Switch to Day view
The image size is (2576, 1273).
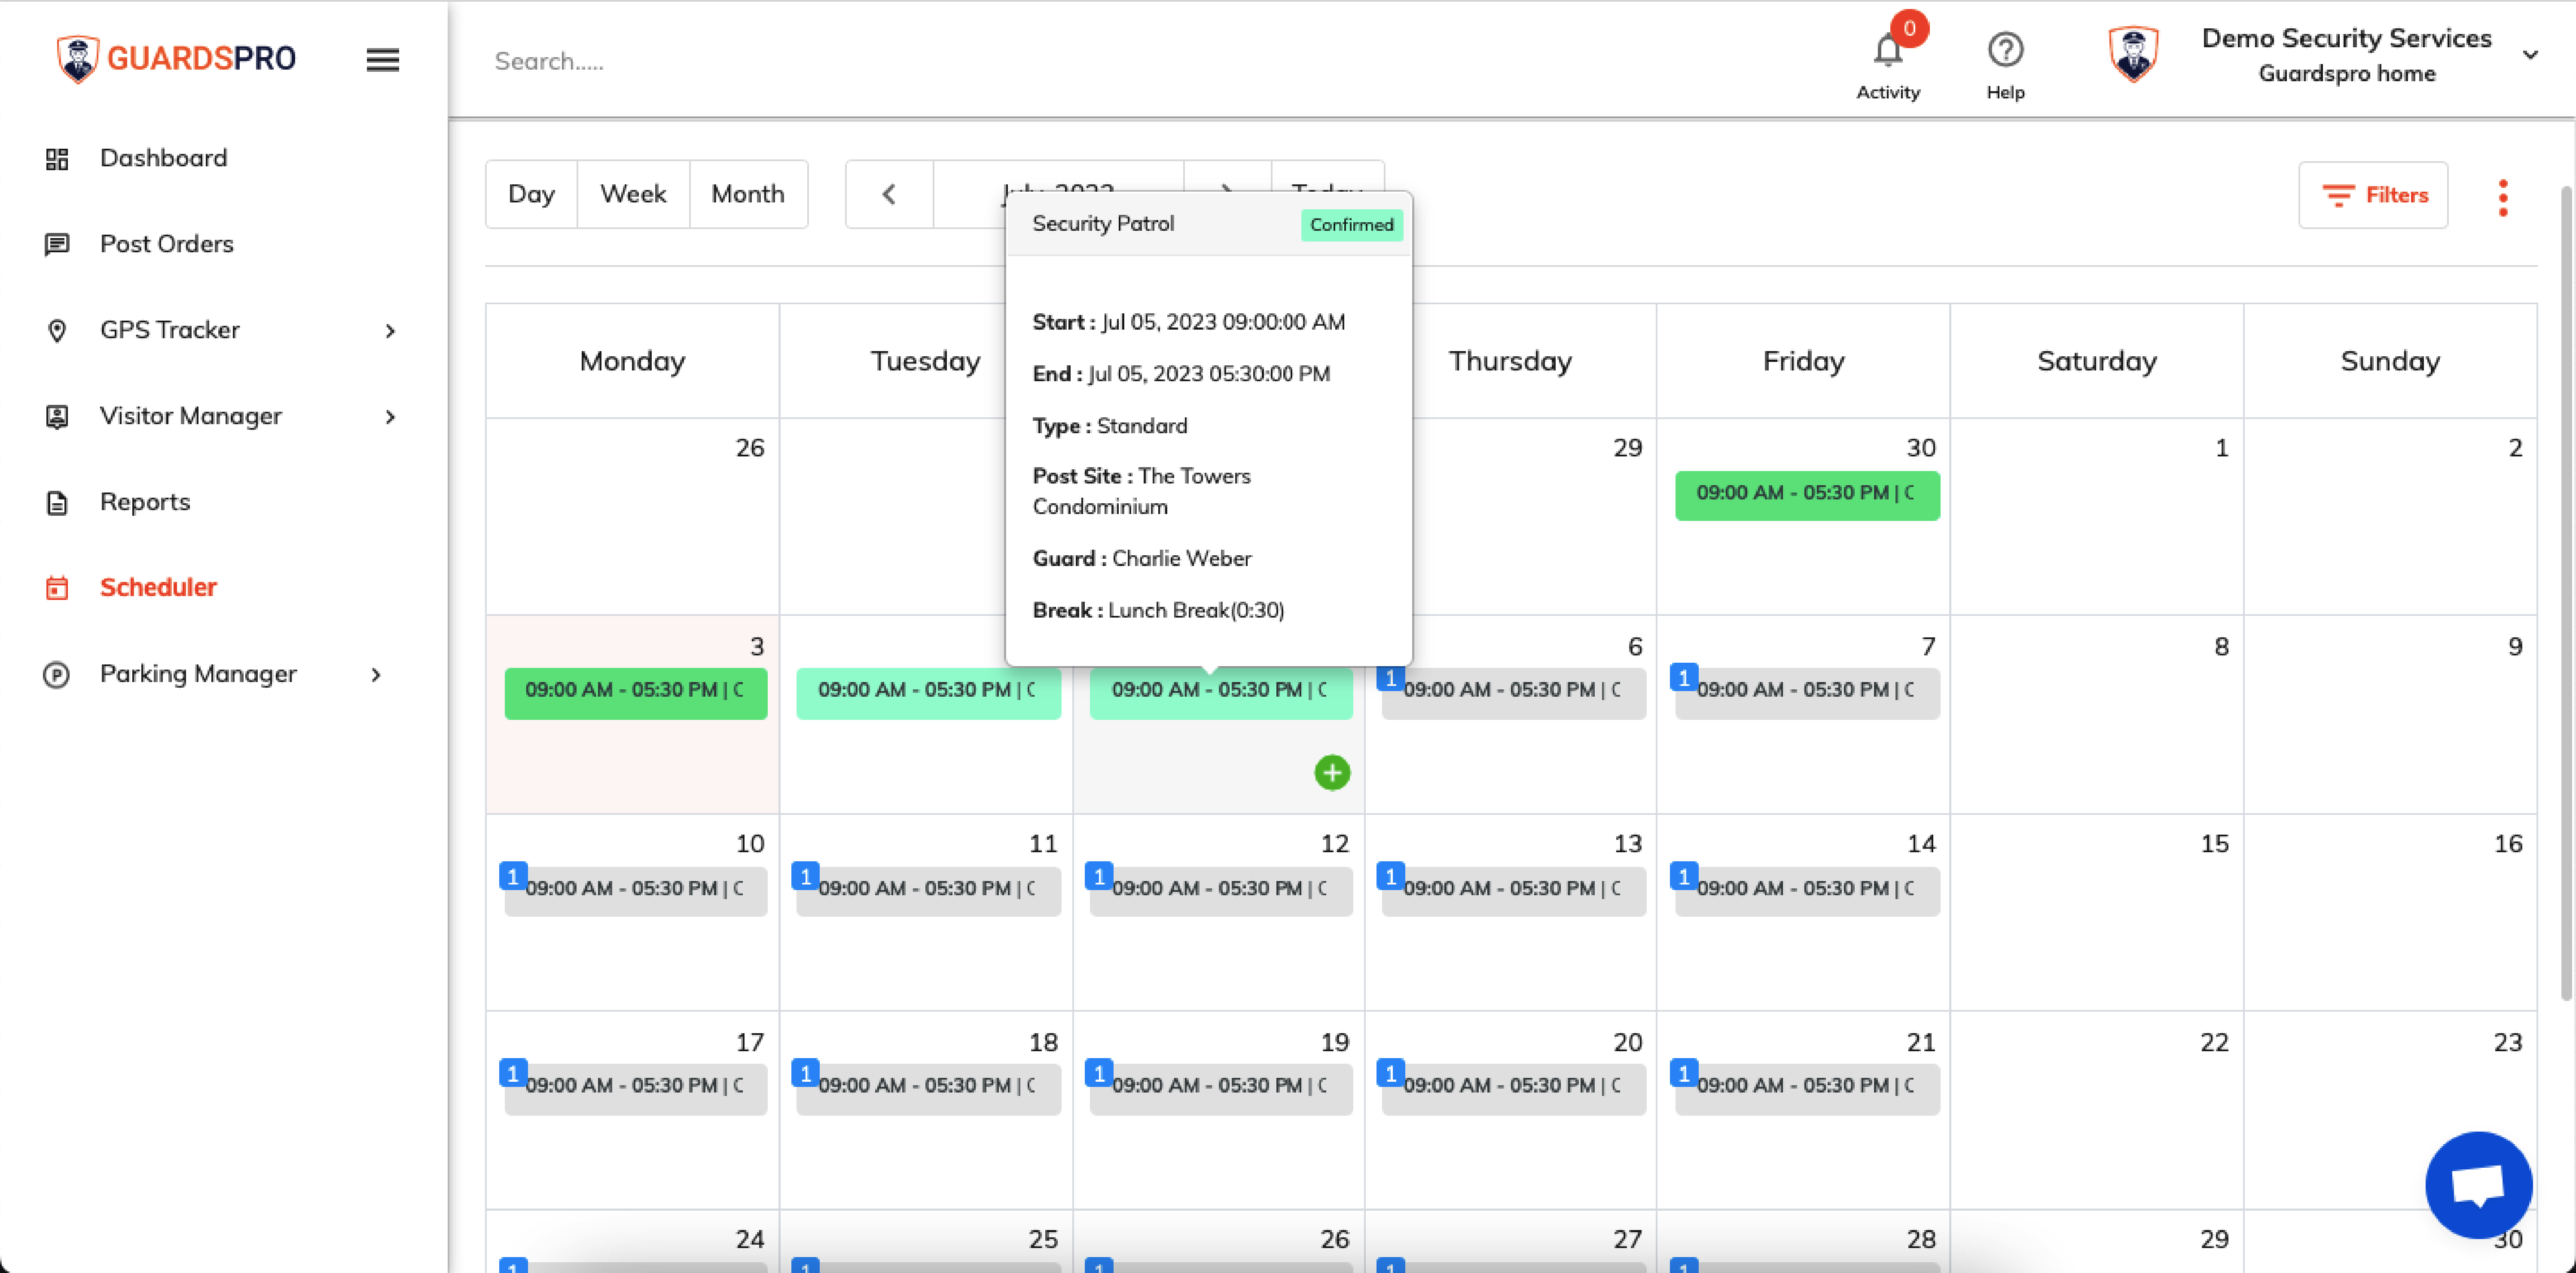[x=531, y=194]
